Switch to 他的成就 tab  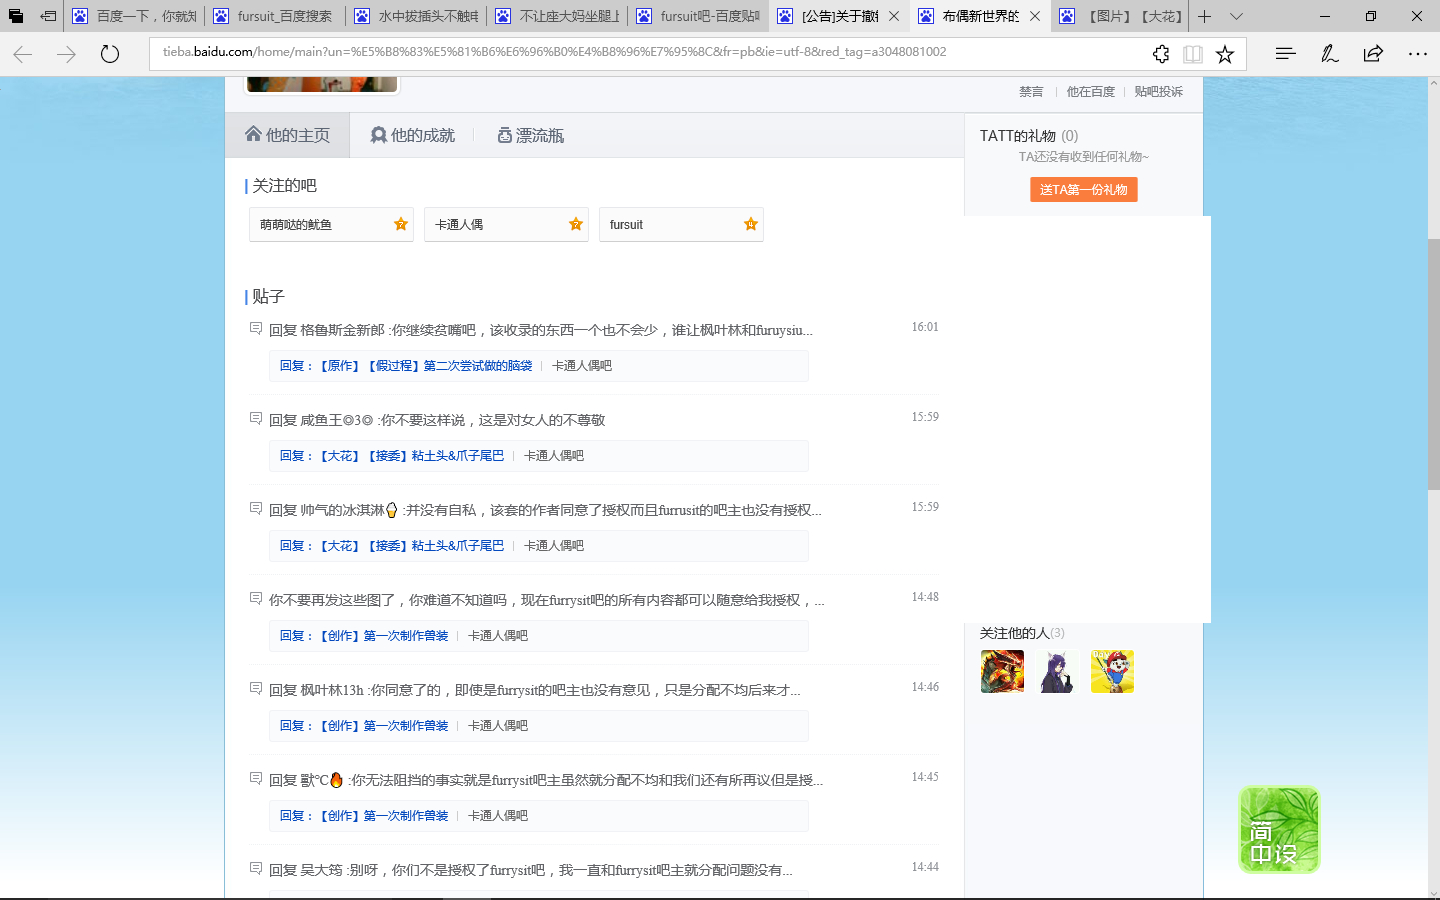point(412,135)
